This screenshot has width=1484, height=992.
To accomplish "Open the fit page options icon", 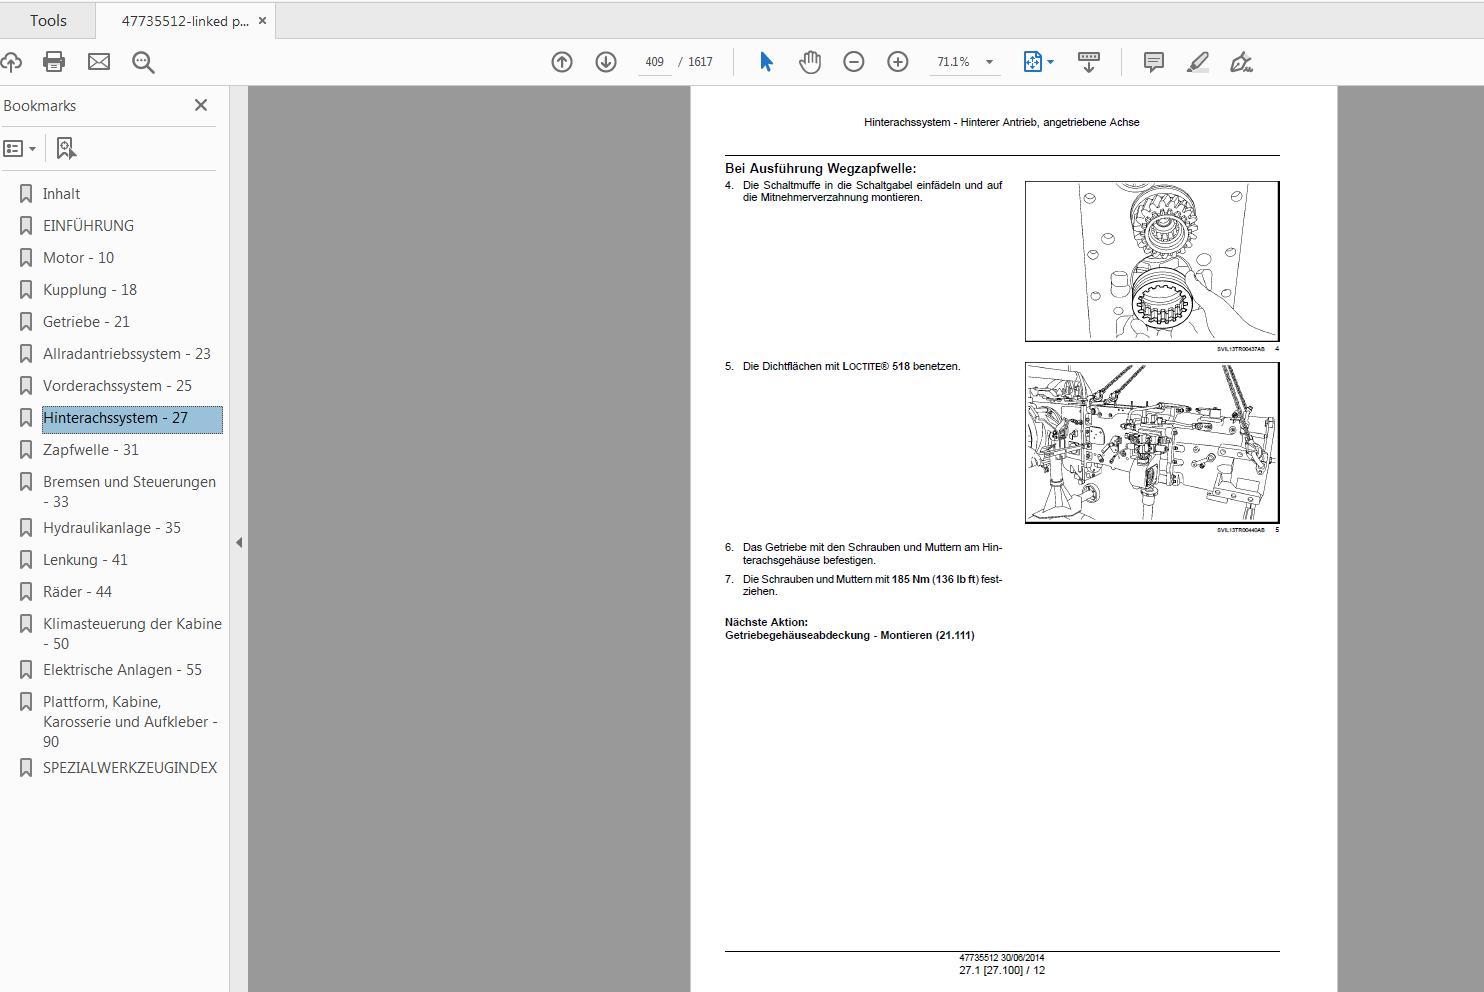I will click(1038, 62).
